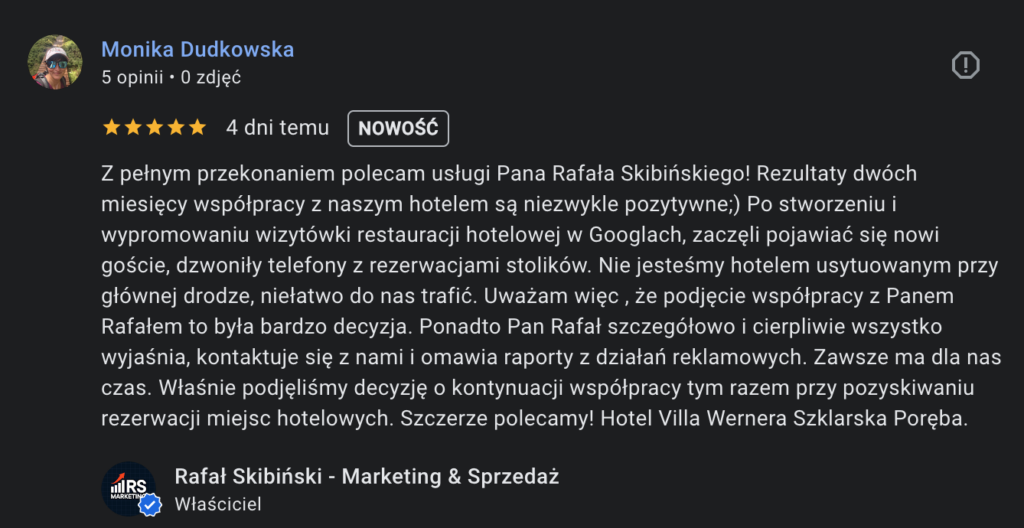Click the second rating star
The image size is (1024, 528).
click(133, 128)
